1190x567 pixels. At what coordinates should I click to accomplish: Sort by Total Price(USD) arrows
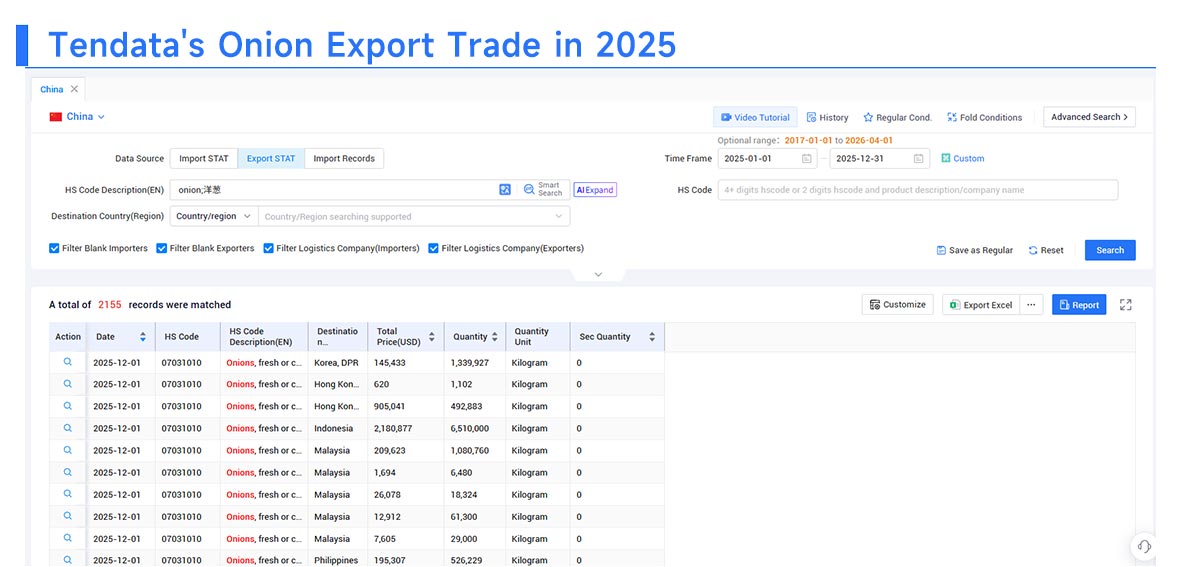tap(432, 337)
